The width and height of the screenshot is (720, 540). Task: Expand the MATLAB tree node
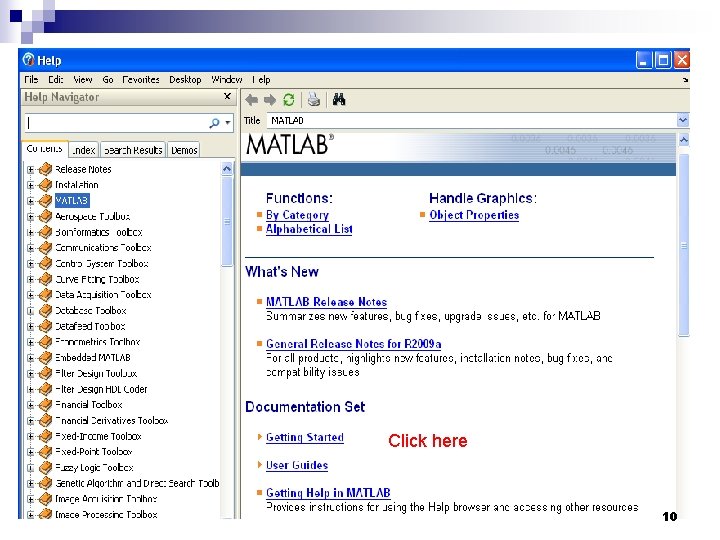pyautogui.click(x=30, y=201)
